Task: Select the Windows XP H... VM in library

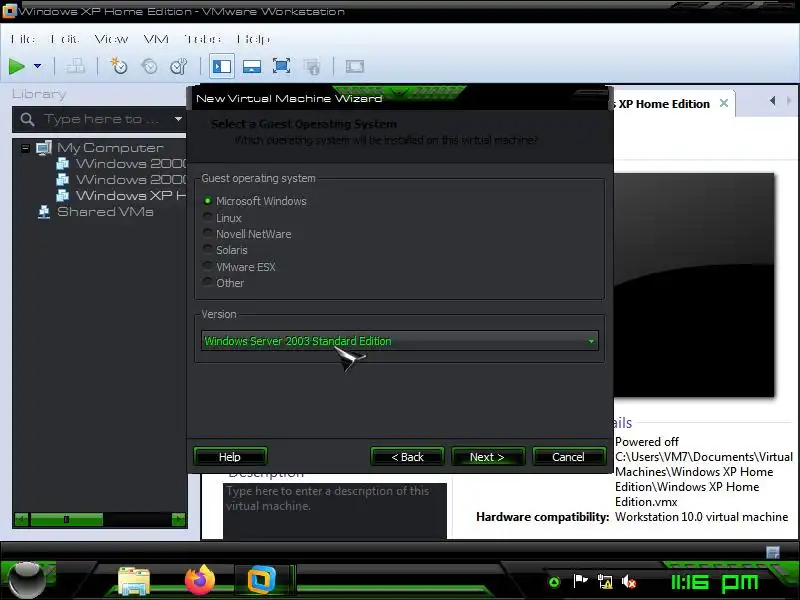Action: pos(132,195)
